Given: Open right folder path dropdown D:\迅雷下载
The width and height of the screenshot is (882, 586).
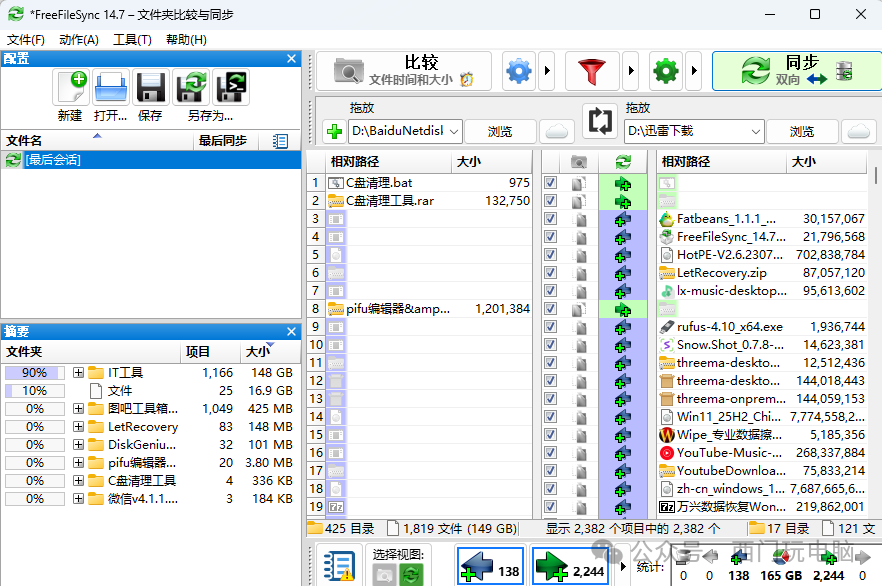Looking at the screenshot, I should pyautogui.click(x=755, y=132).
